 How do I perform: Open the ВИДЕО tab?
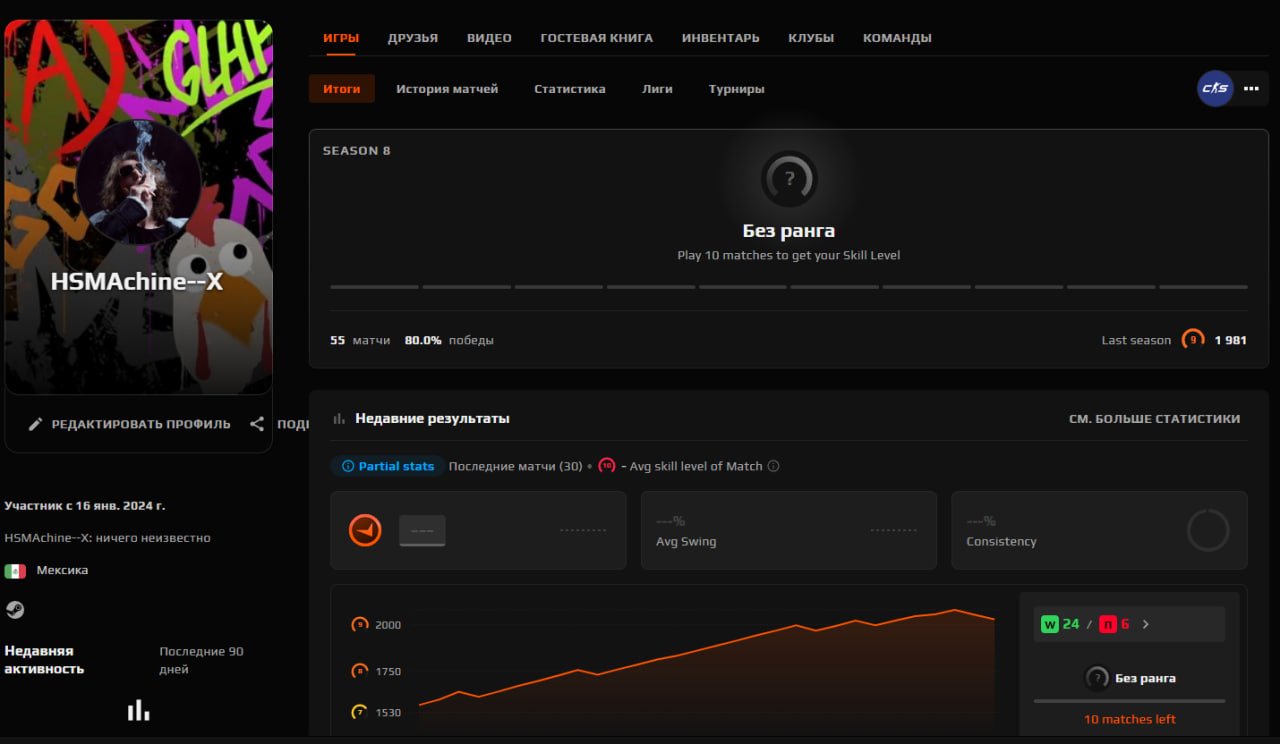click(489, 38)
